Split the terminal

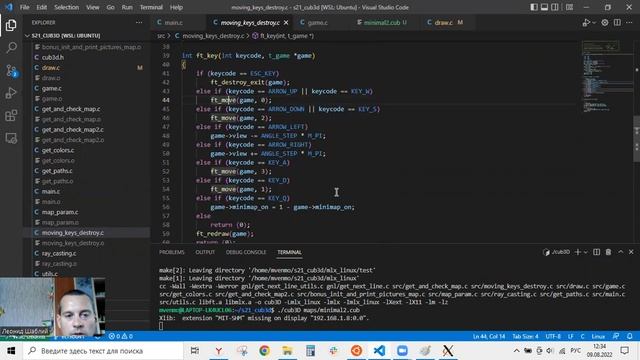596,252
